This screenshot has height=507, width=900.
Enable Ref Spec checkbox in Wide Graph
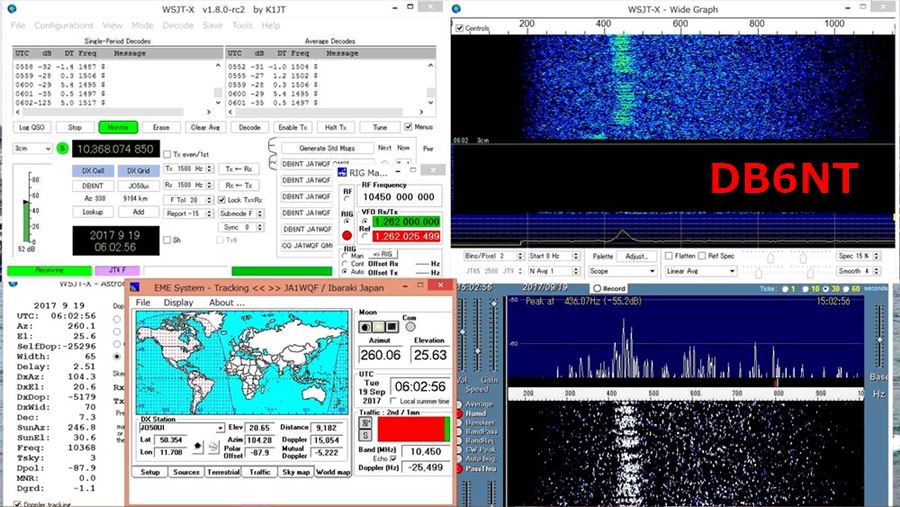pos(702,256)
